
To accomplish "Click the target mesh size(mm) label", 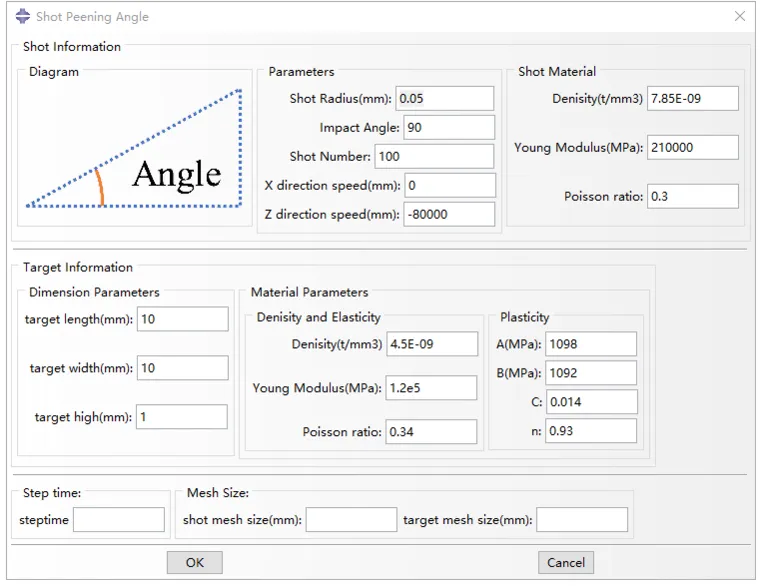I will [468, 520].
